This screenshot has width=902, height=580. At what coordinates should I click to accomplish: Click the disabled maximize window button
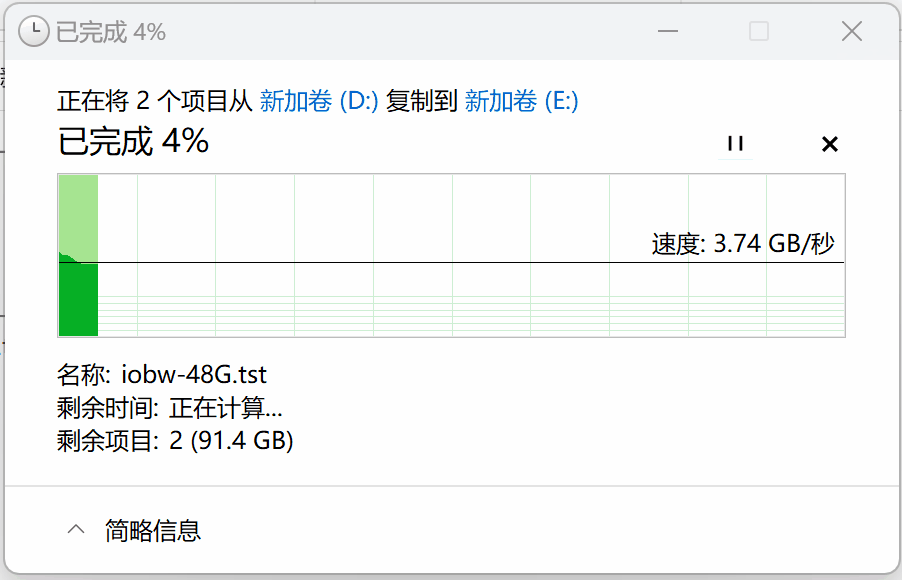[x=759, y=32]
